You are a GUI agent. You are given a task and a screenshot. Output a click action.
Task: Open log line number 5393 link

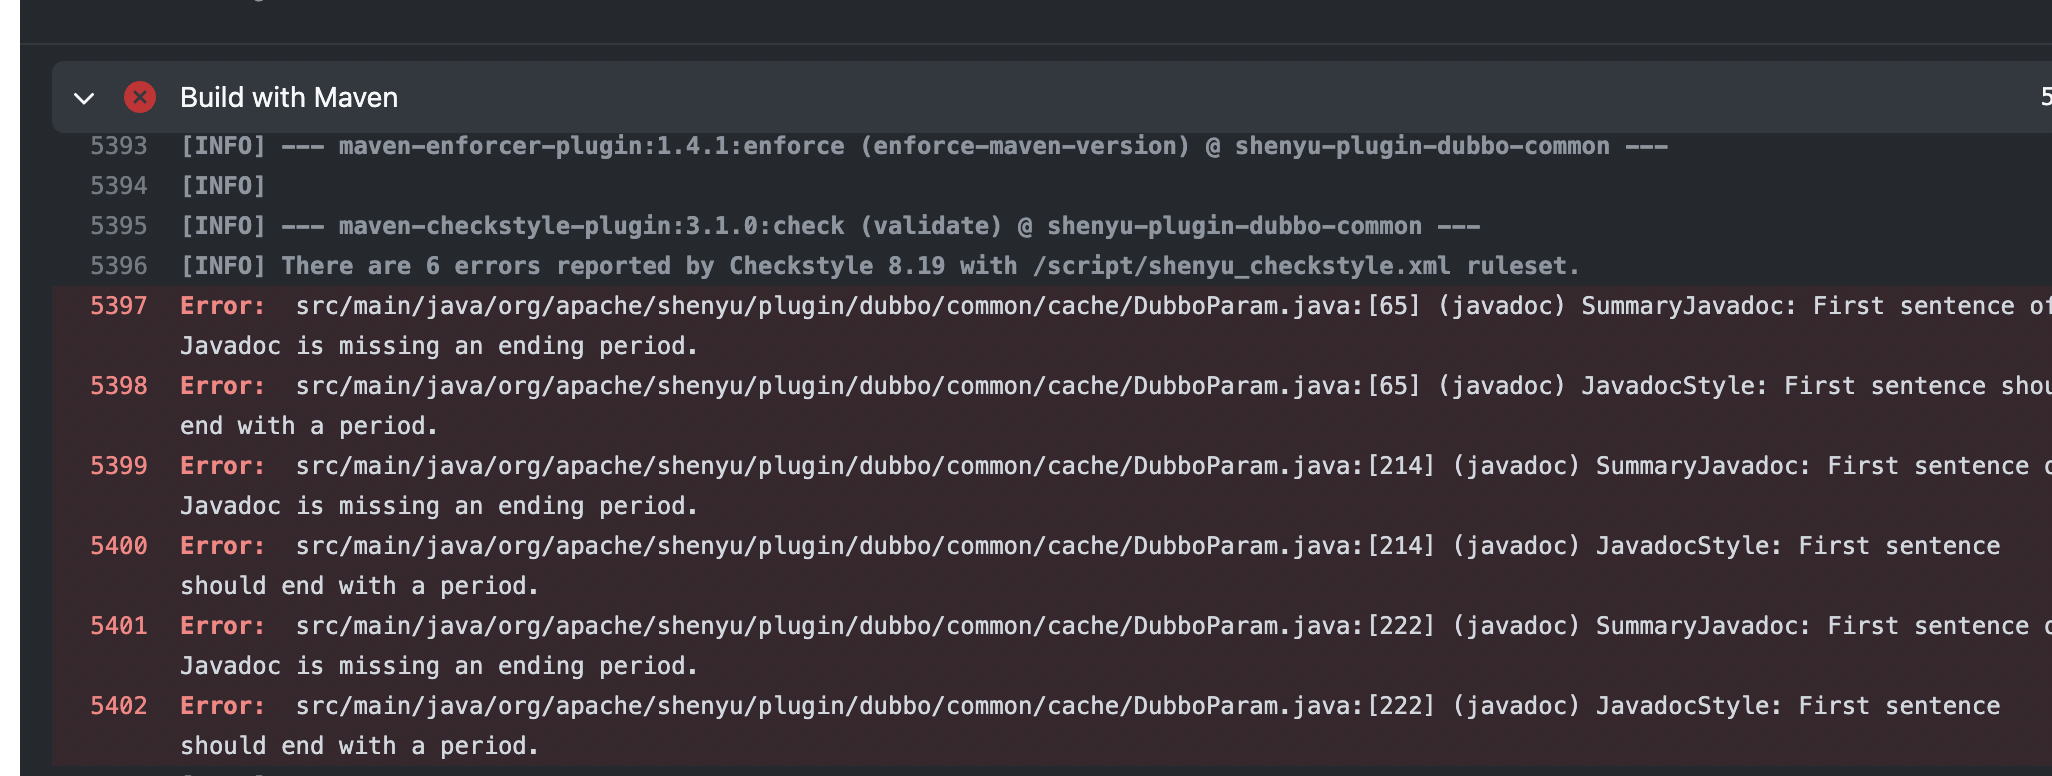(118, 146)
